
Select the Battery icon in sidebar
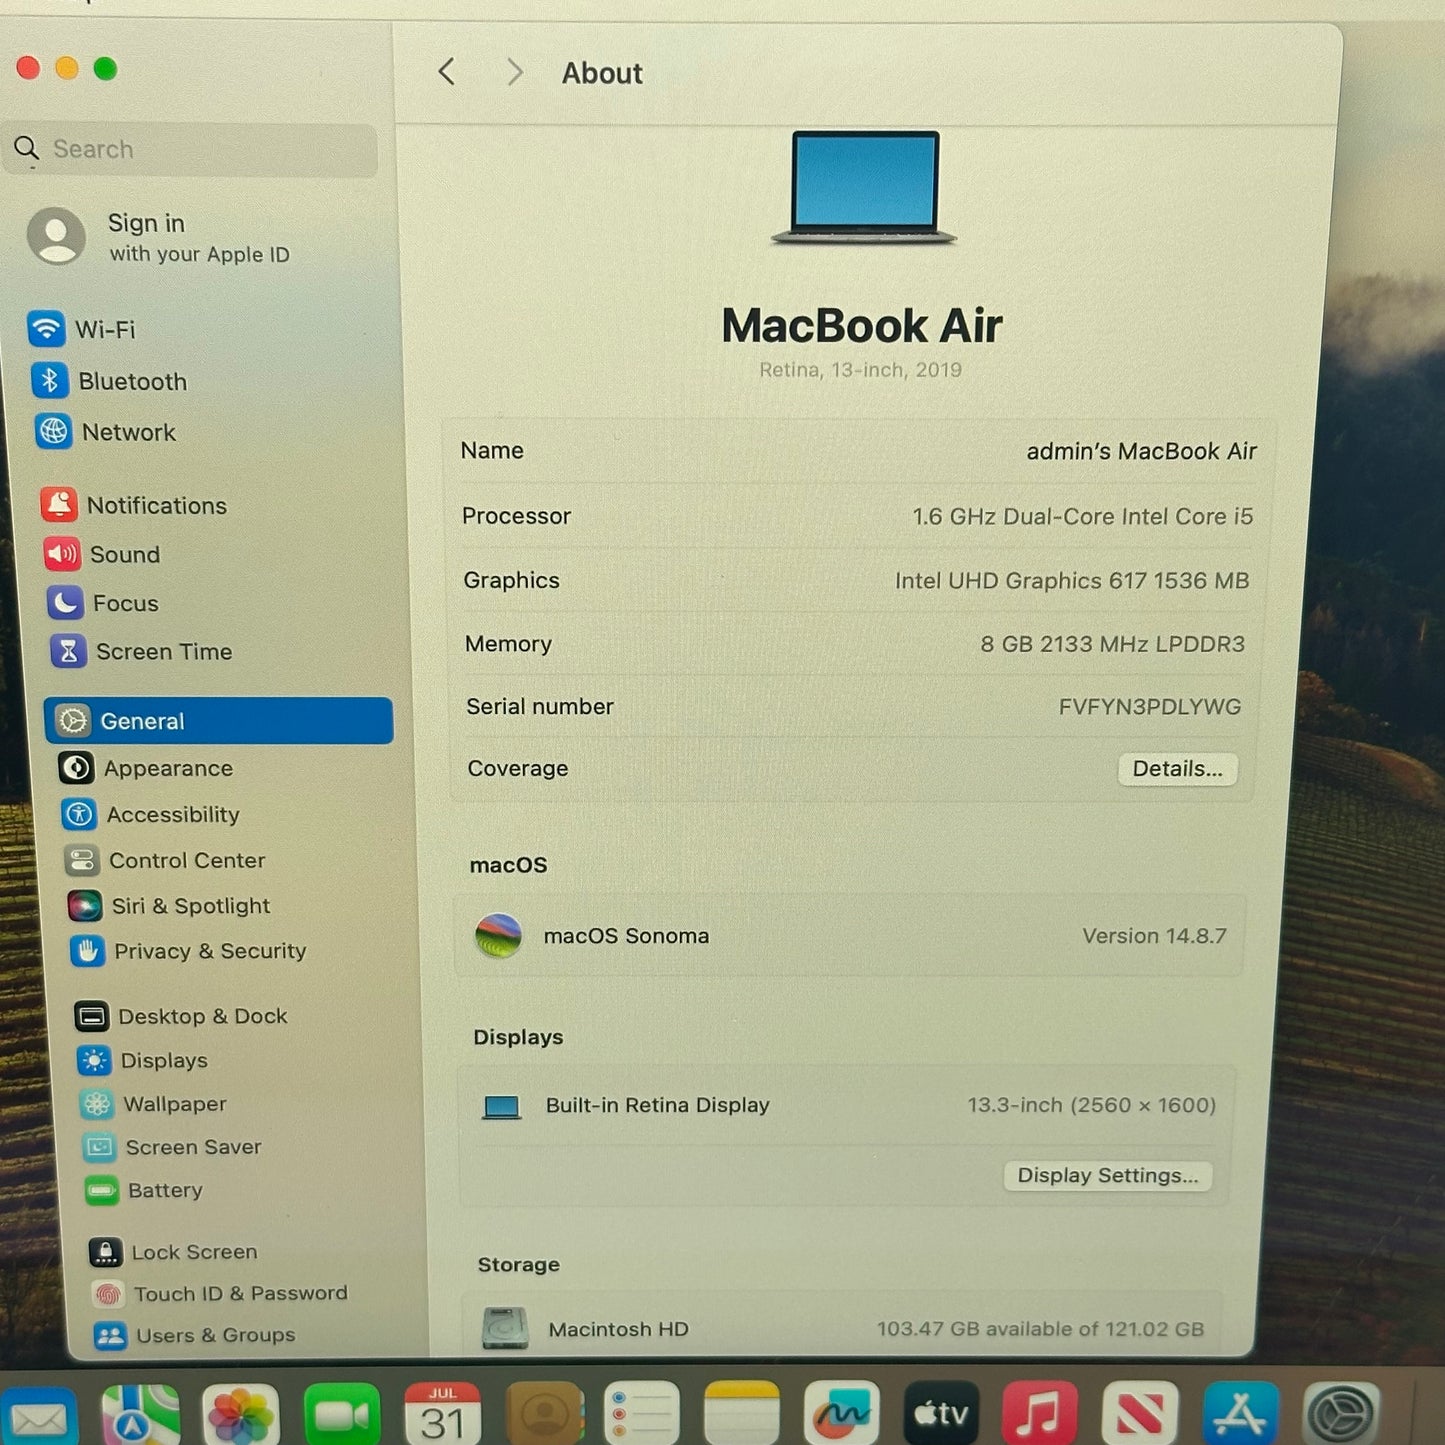(102, 1190)
